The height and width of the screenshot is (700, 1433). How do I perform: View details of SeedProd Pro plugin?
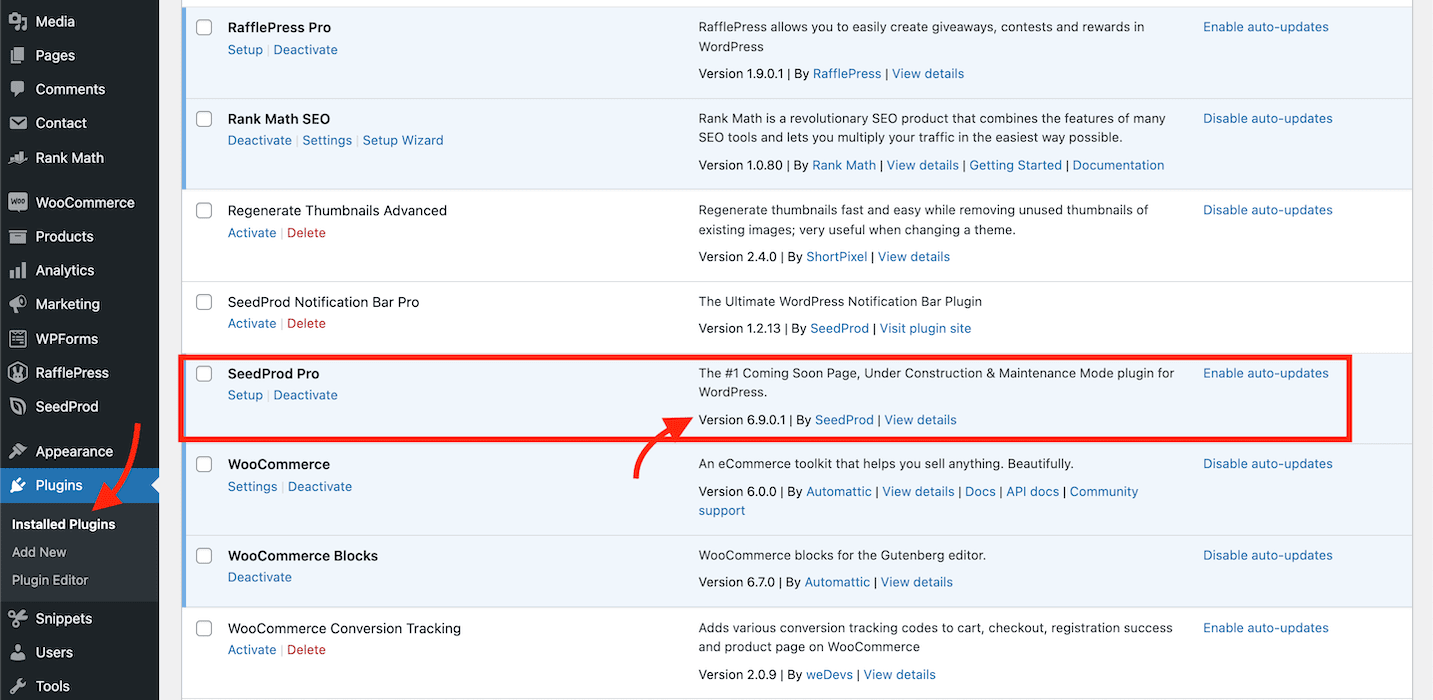click(921, 420)
